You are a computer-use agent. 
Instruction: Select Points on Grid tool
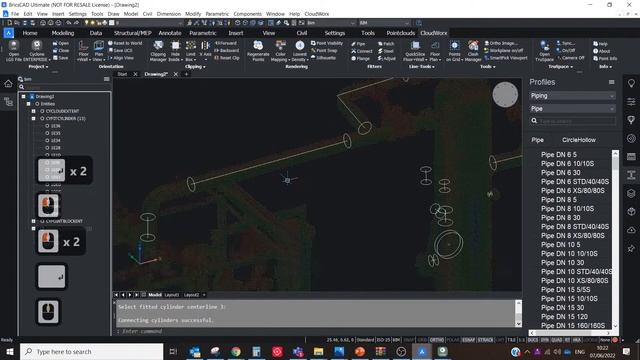[x=454, y=51]
